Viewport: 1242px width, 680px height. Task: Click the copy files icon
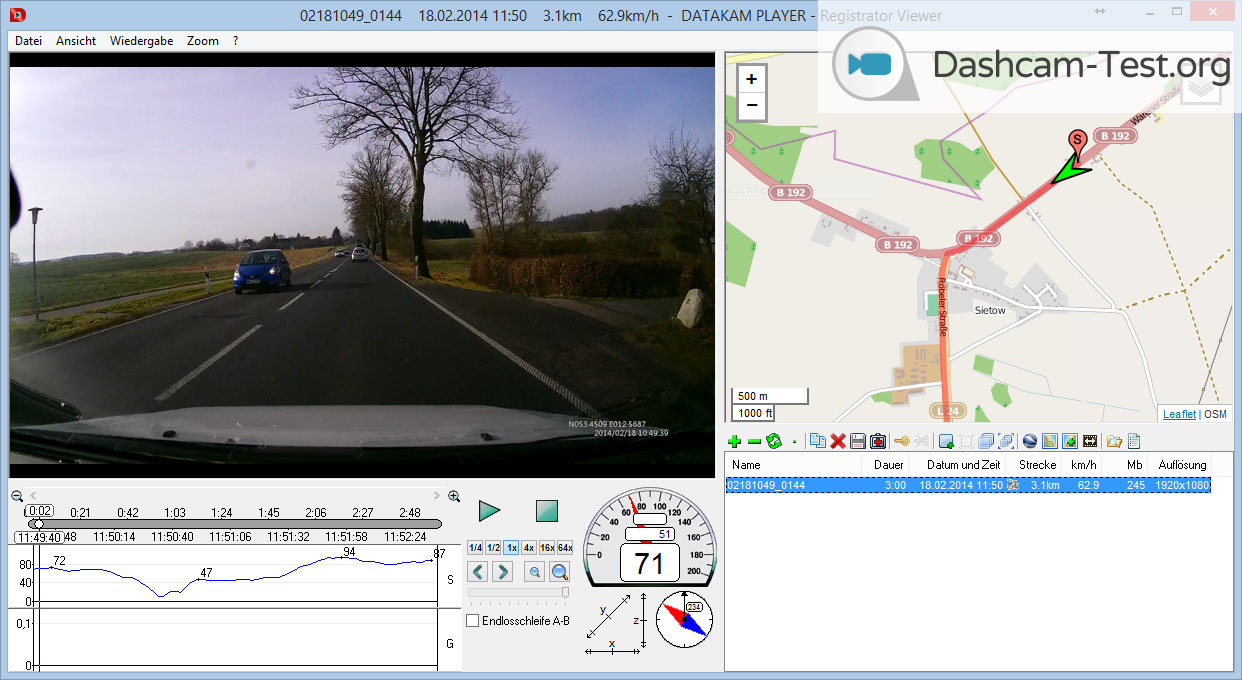point(818,441)
